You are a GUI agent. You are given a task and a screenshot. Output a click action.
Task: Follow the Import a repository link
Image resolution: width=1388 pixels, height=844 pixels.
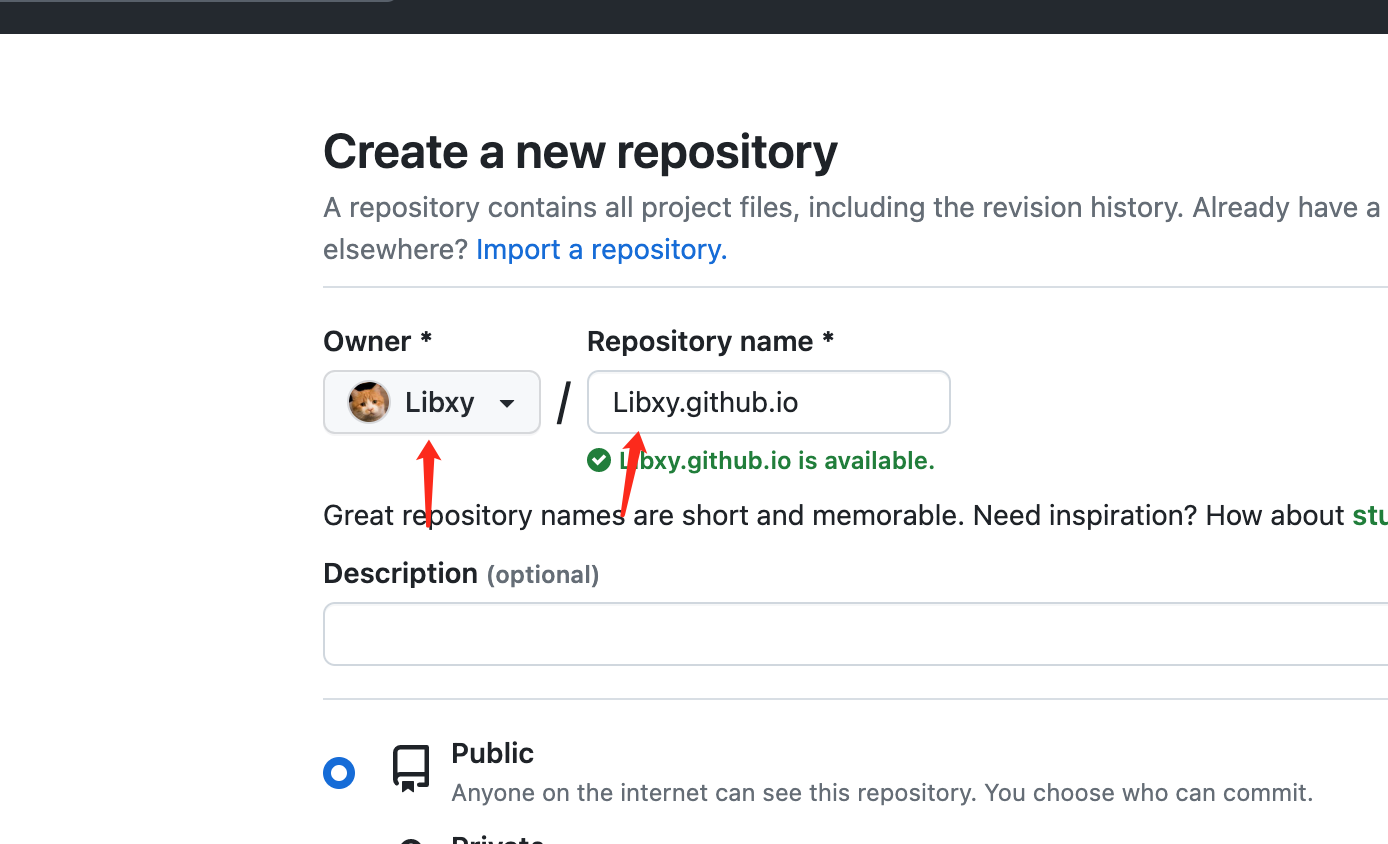(x=601, y=249)
